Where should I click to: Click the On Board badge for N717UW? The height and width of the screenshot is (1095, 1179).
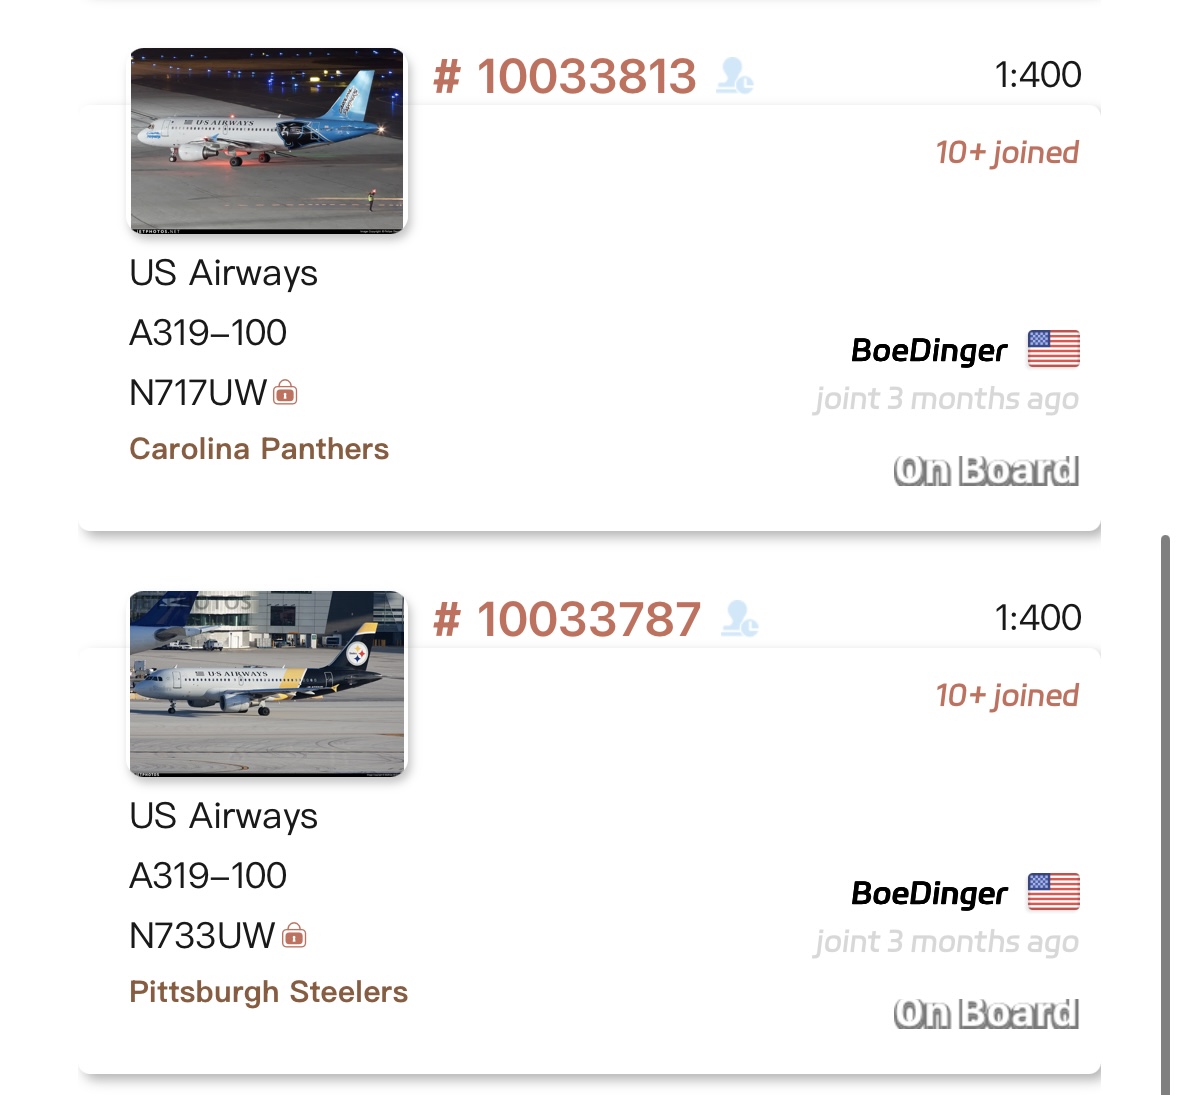pyautogui.click(x=986, y=471)
